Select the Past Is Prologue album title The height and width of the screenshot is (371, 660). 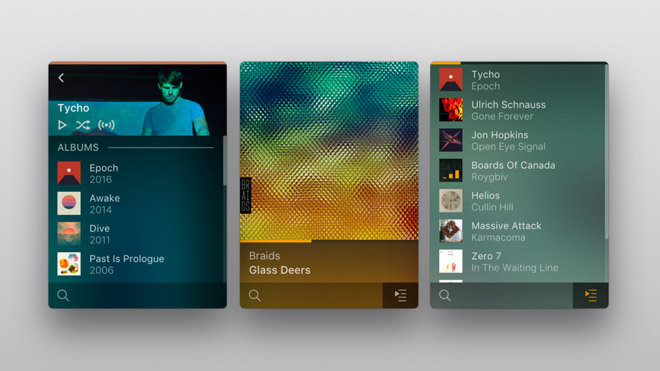(x=127, y=259)
